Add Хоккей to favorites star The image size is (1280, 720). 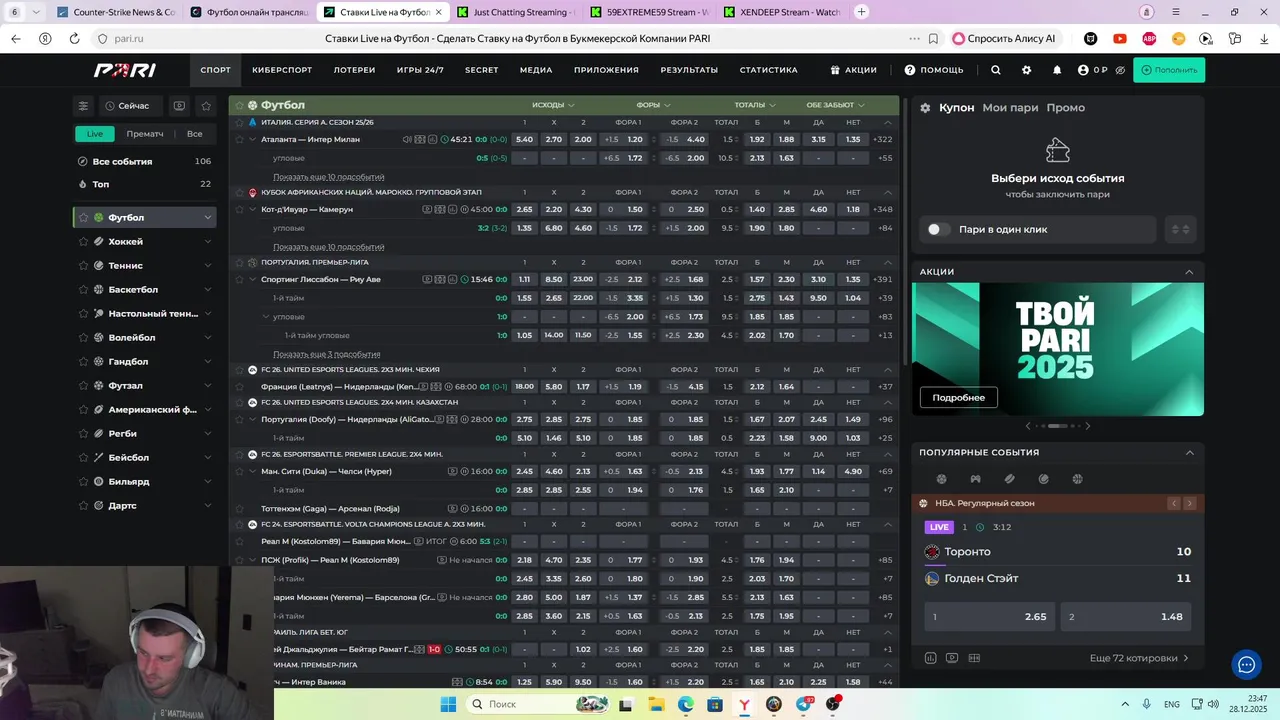coord(84,242)
